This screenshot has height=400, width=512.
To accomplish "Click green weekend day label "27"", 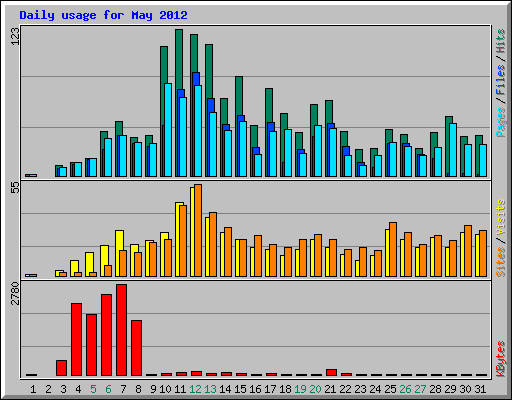I will coord(420,389).
